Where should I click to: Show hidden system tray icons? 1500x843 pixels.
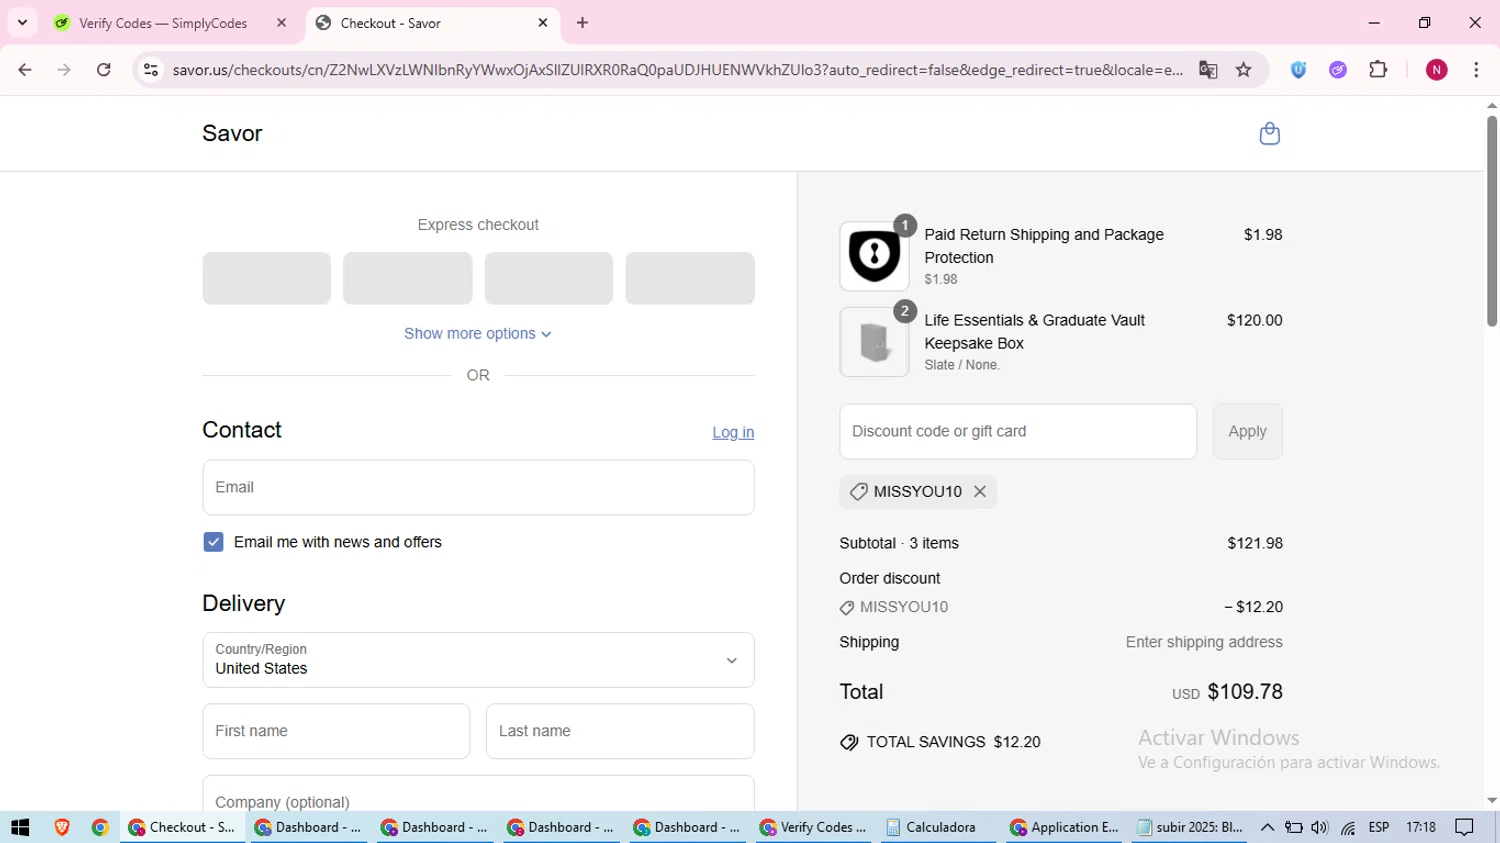tap(1267, 827)
